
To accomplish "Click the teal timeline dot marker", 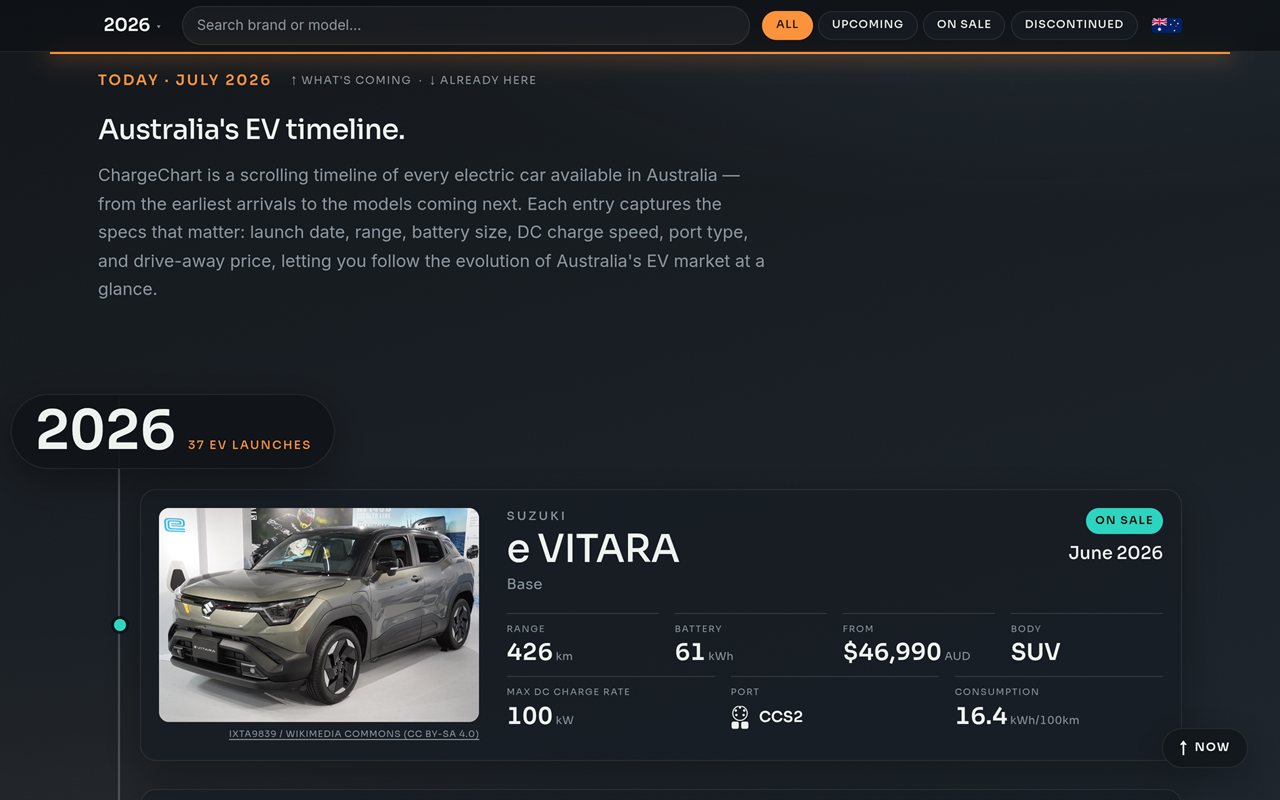I will 120,625.
